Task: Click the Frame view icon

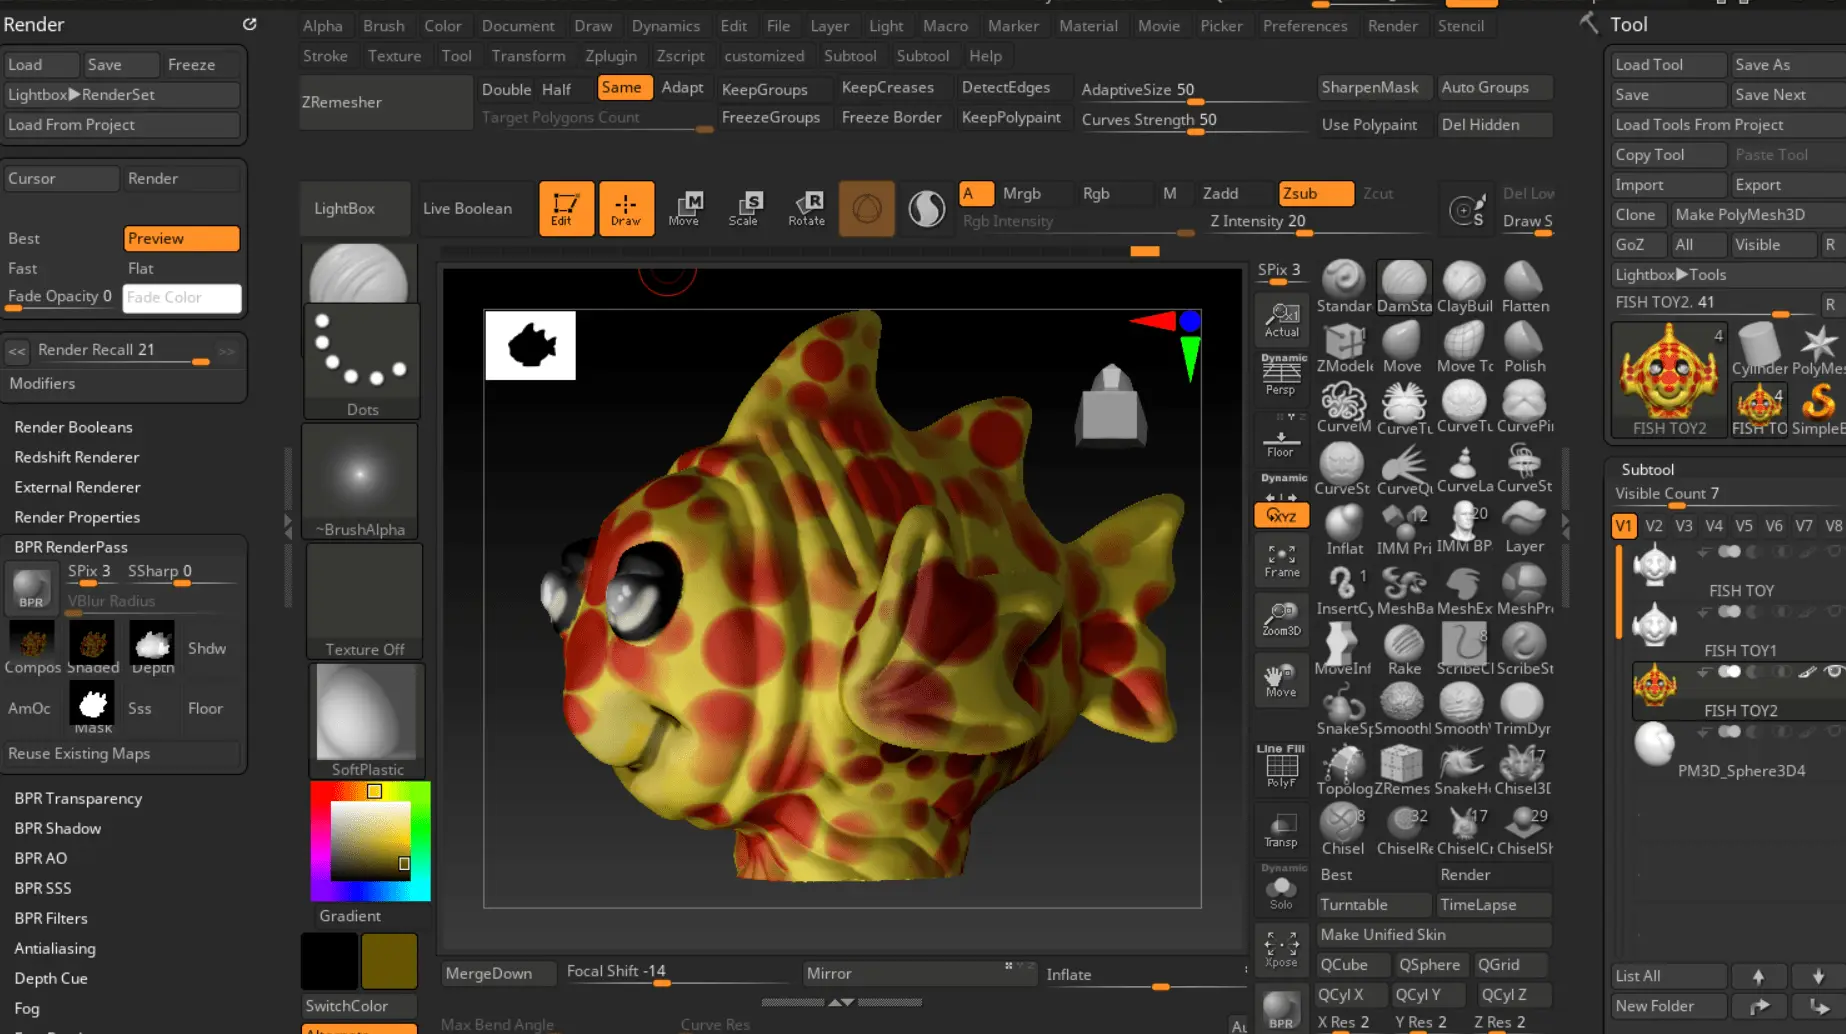Action: tap(1281, 561)
